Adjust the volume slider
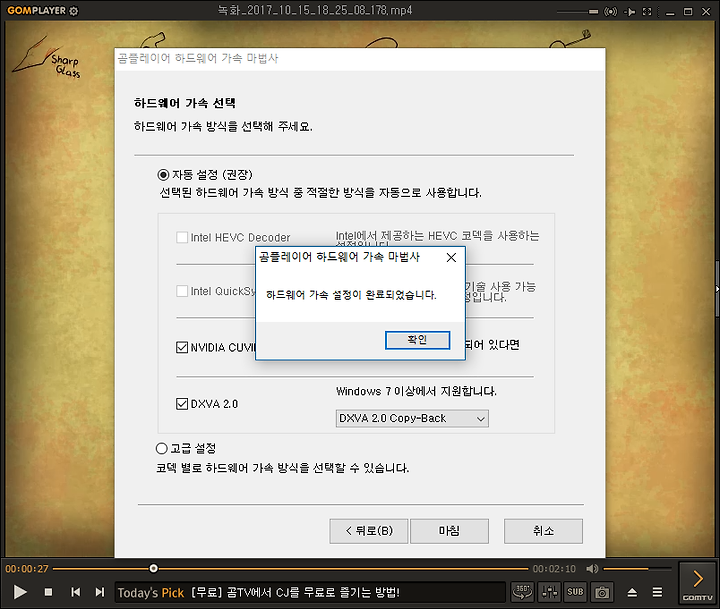Viewport: 720px width, 609px height. (637, 569)
